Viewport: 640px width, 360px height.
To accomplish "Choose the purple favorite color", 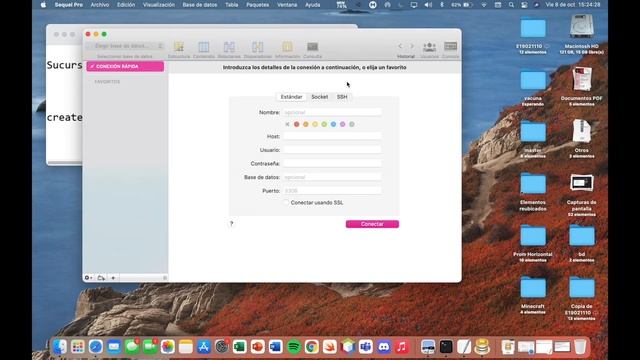I will coord(342,124).
